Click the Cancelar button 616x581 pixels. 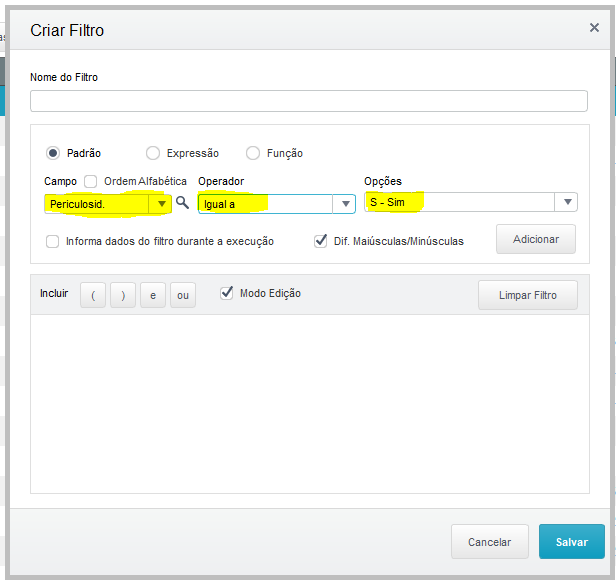(x=490, y=542)
